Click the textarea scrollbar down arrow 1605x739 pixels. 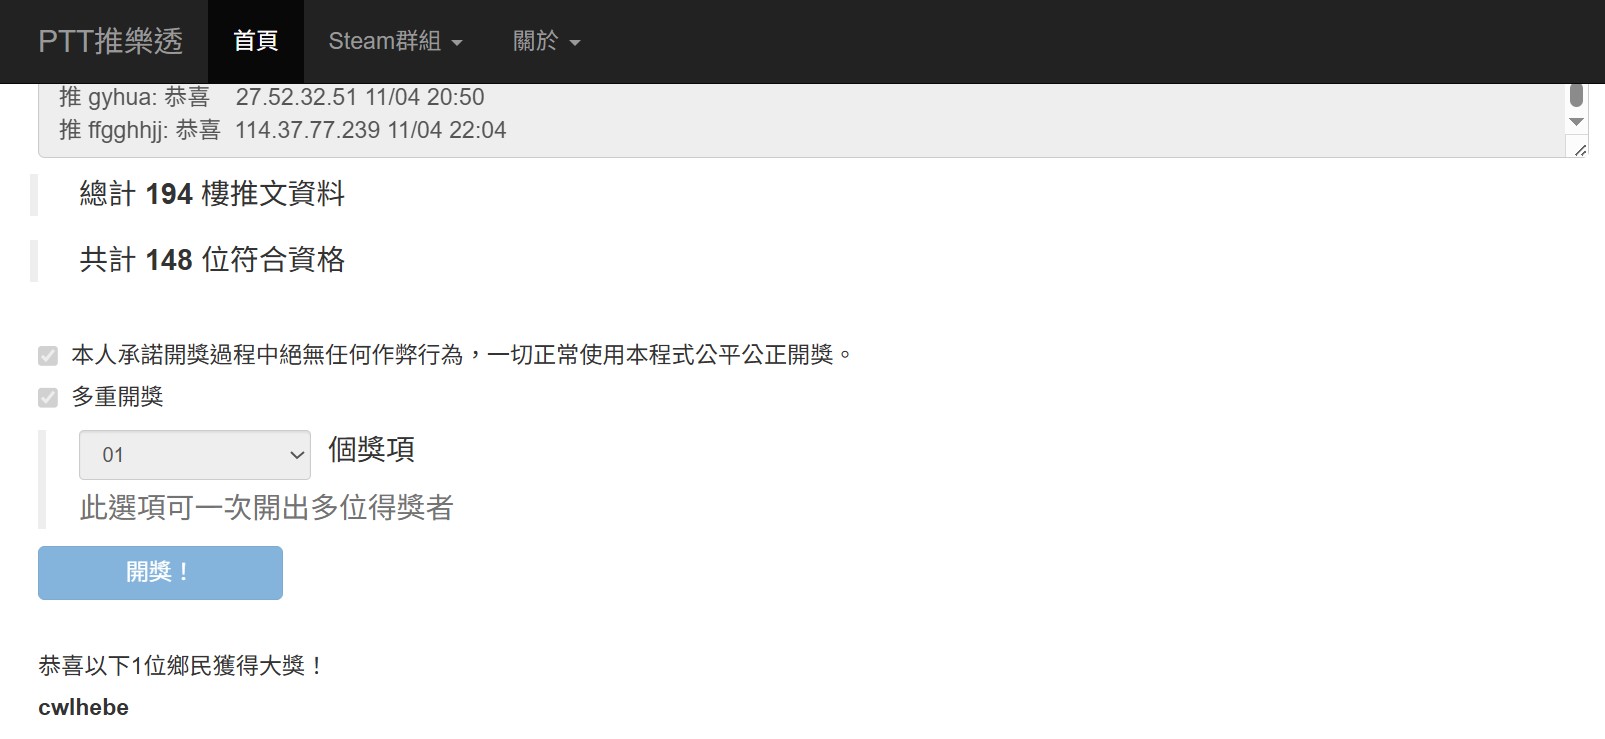click(1577, 122)
